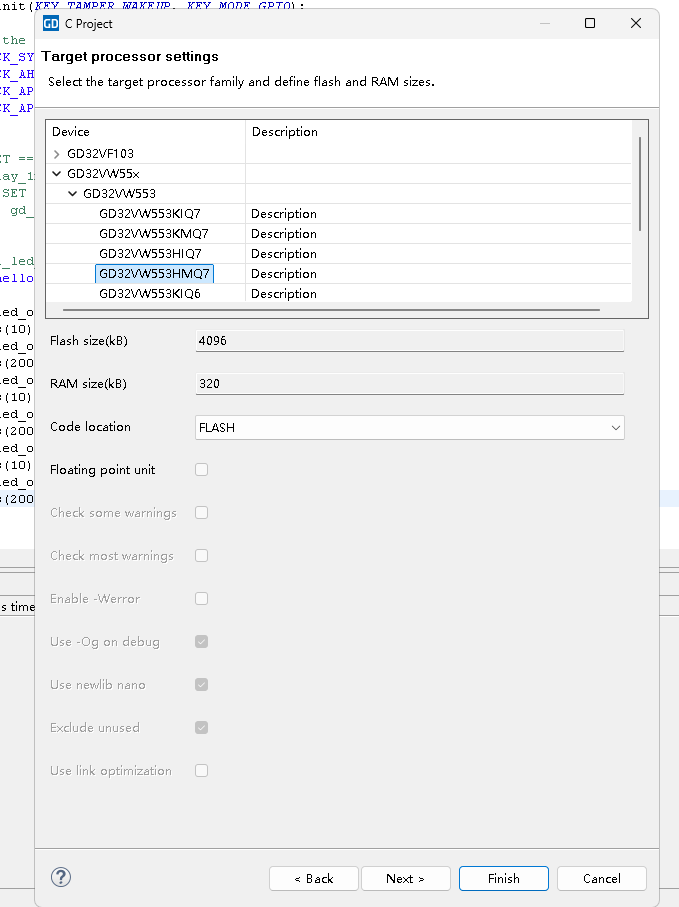Click the Flash size field

[410, 341]
